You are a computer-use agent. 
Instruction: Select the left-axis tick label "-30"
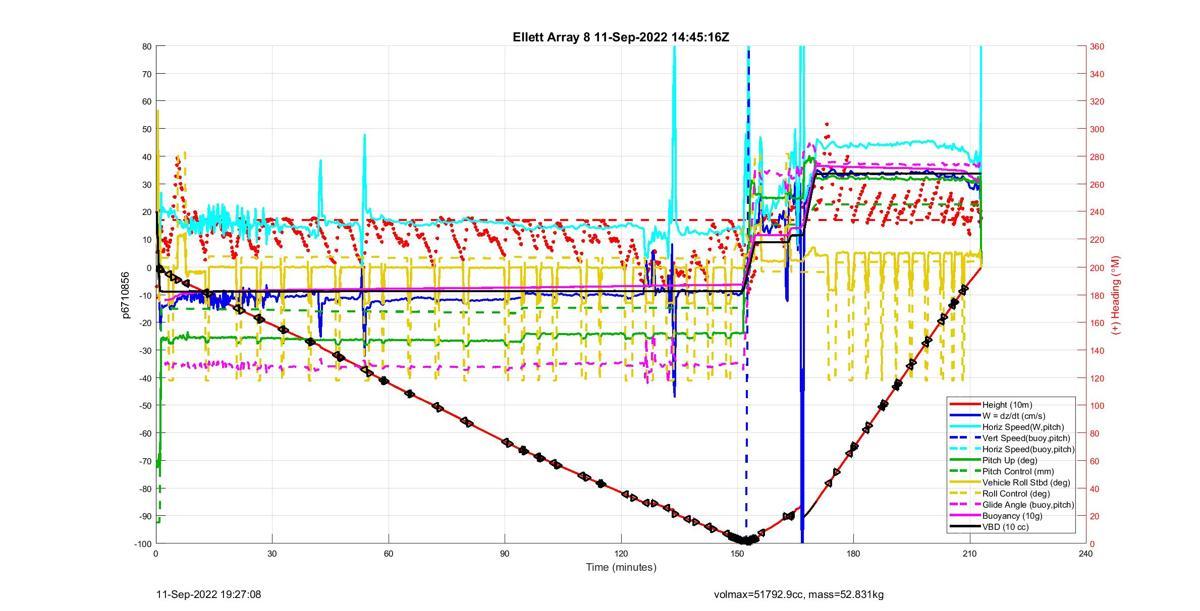[x=144, y=351]
